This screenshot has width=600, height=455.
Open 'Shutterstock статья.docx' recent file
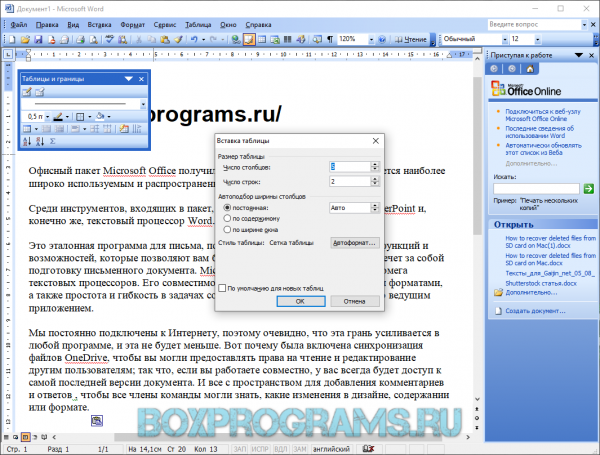[541, 283]
